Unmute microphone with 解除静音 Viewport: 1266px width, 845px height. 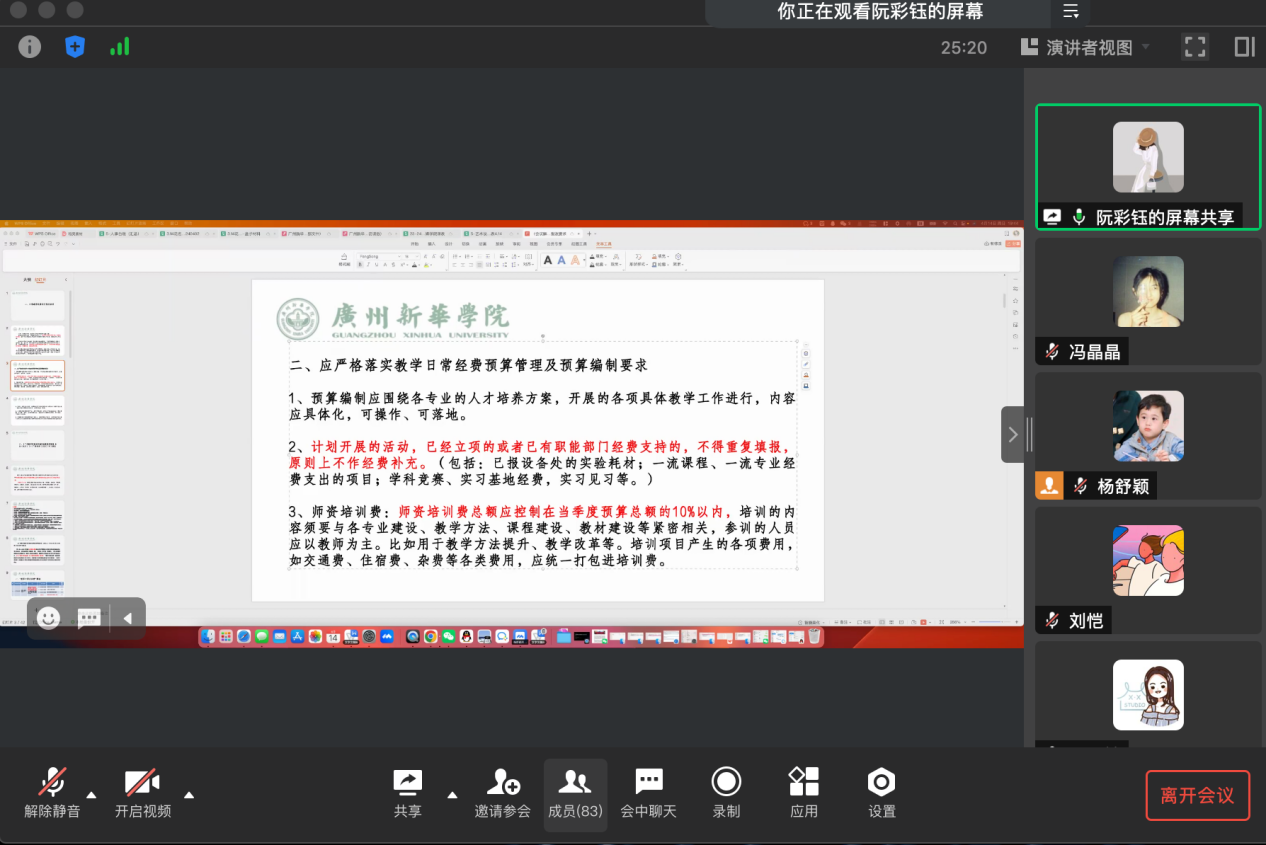point(52,794)
